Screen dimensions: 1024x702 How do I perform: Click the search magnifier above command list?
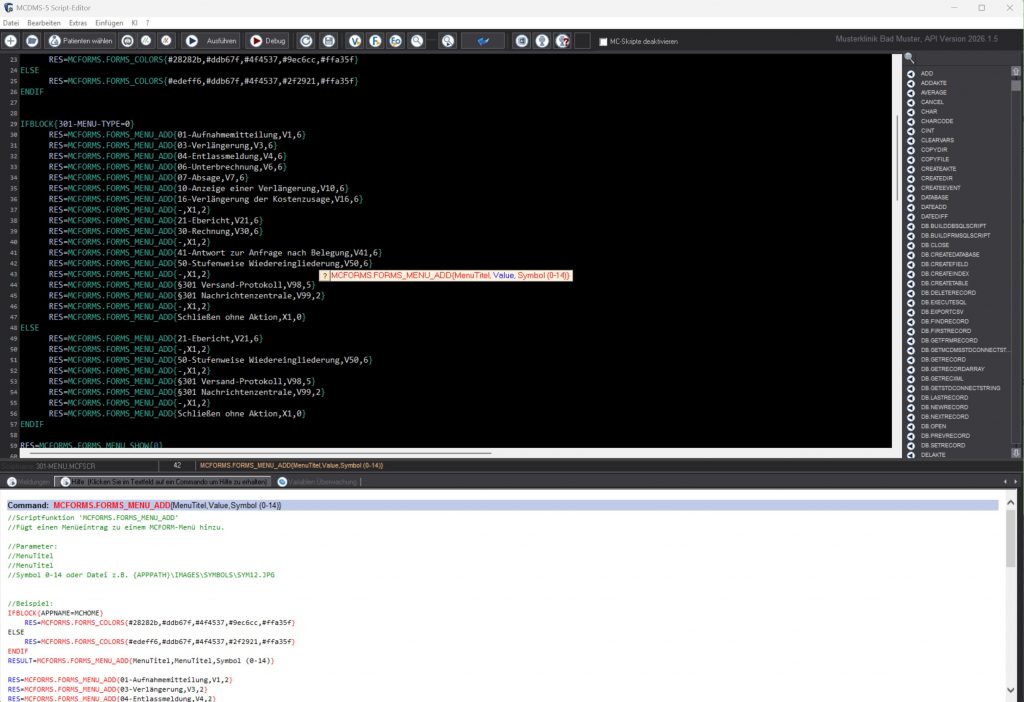[909, 58]
